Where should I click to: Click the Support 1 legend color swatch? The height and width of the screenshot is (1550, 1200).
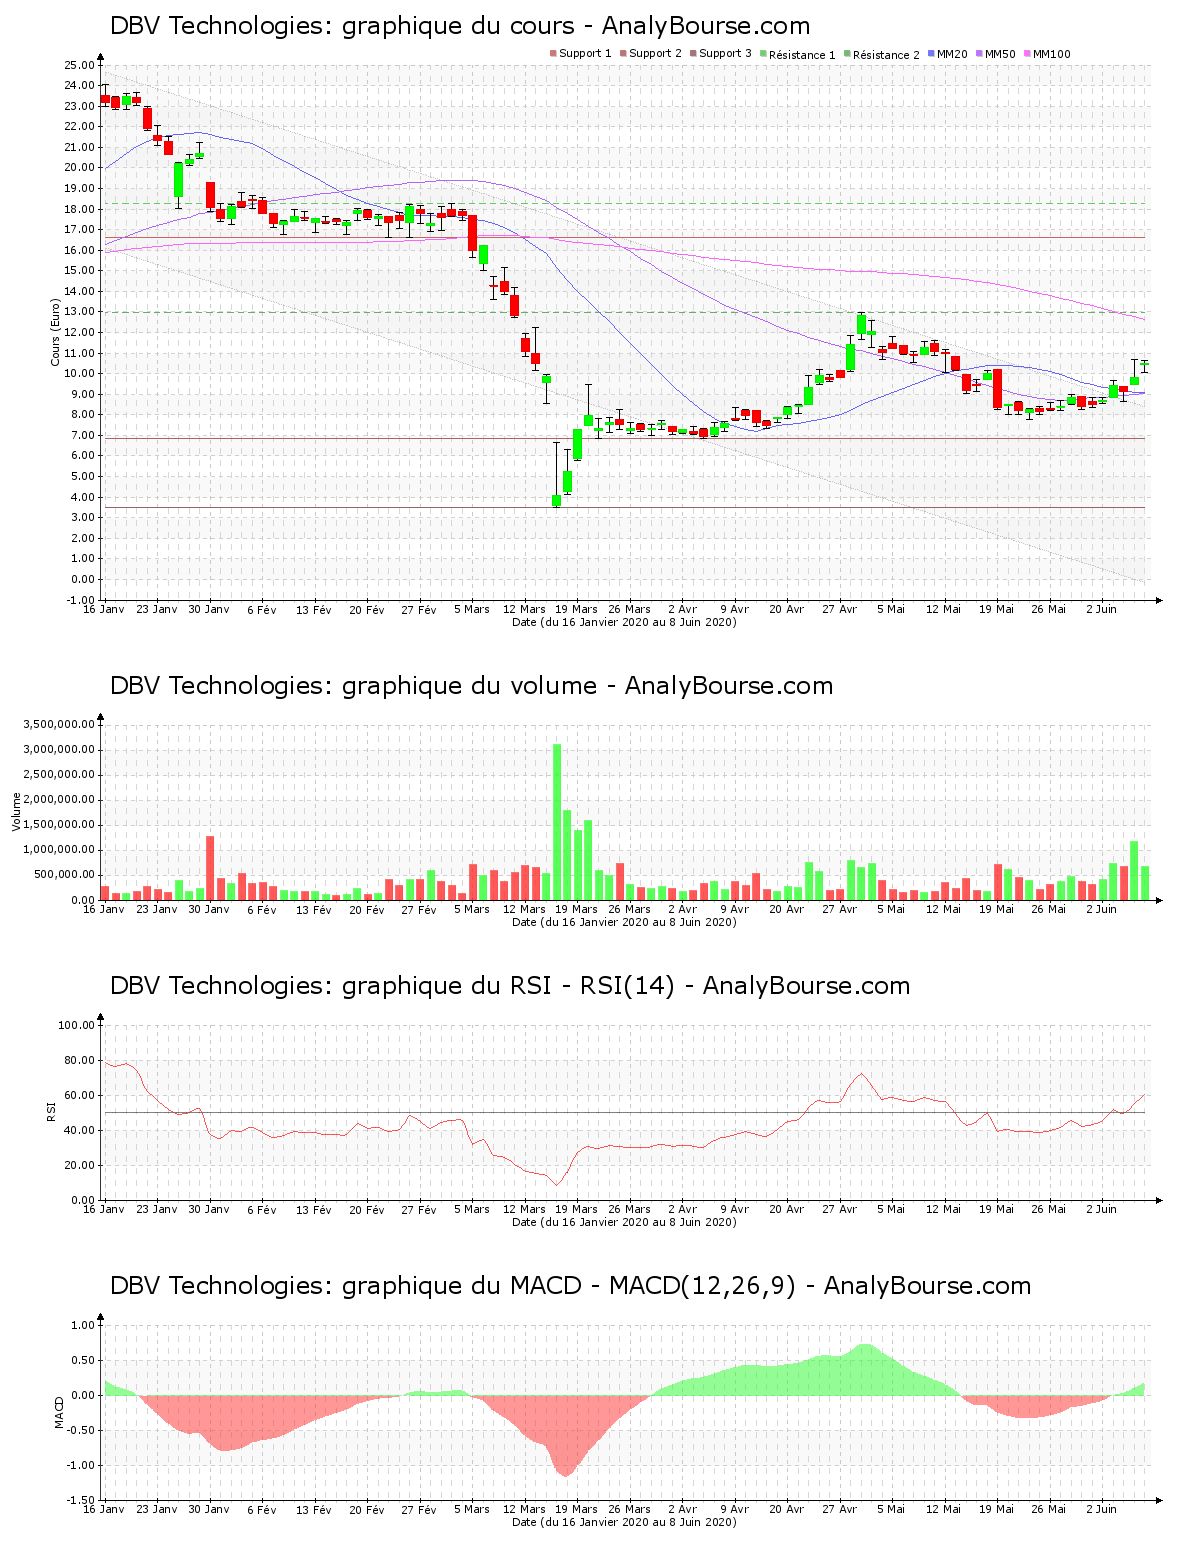(553, 54)
